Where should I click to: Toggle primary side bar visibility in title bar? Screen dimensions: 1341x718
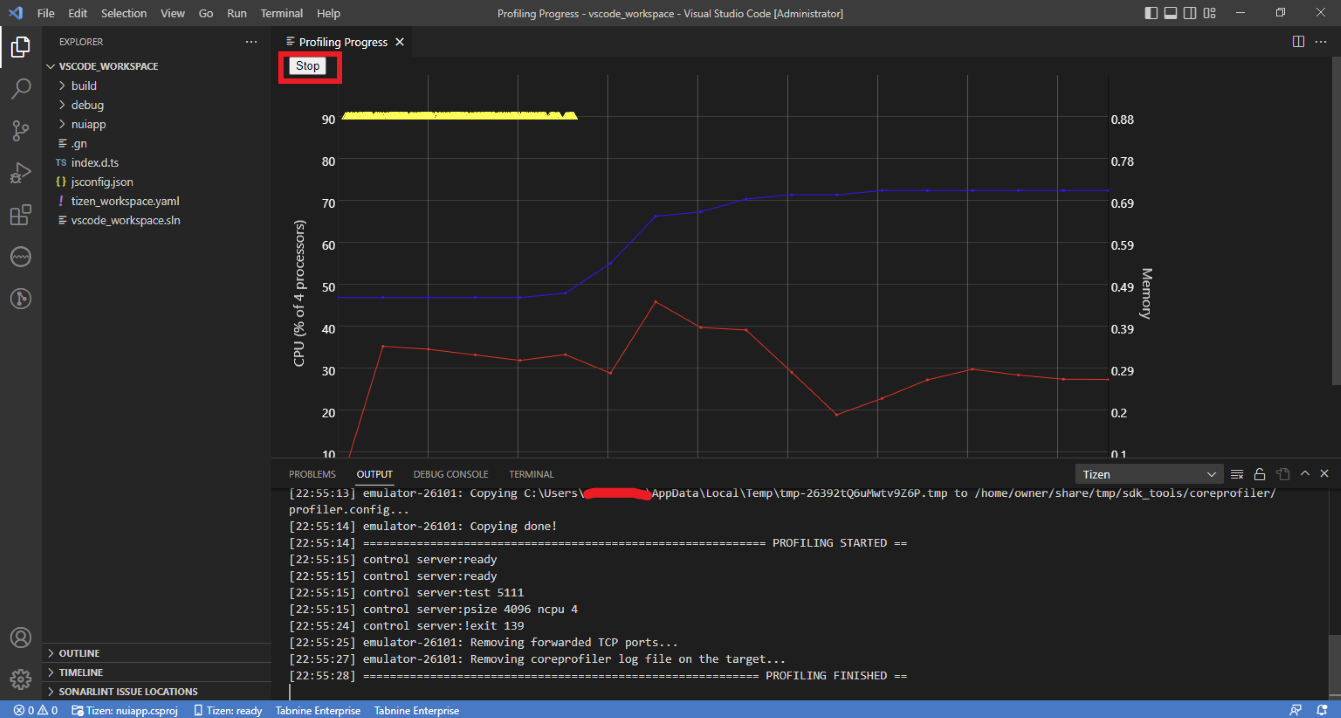tap(1152, 13)
